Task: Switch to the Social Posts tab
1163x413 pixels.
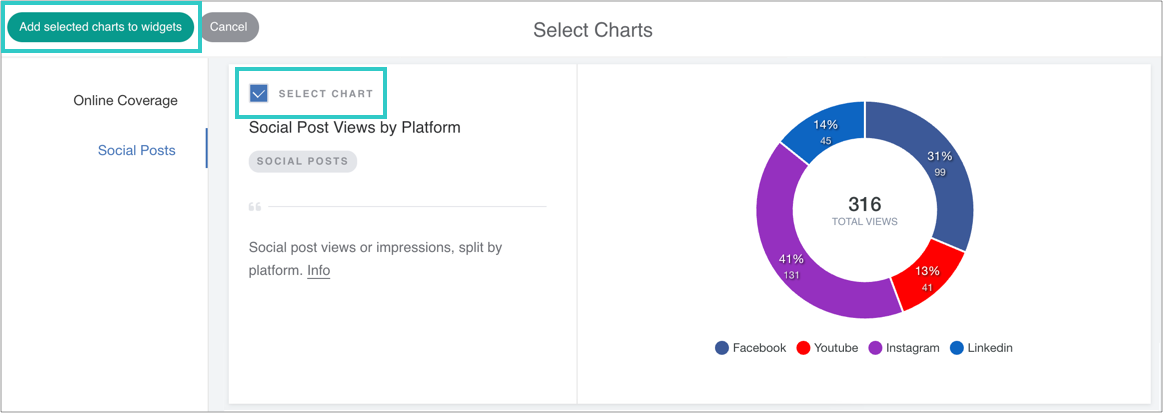Action: pos(136,150)
